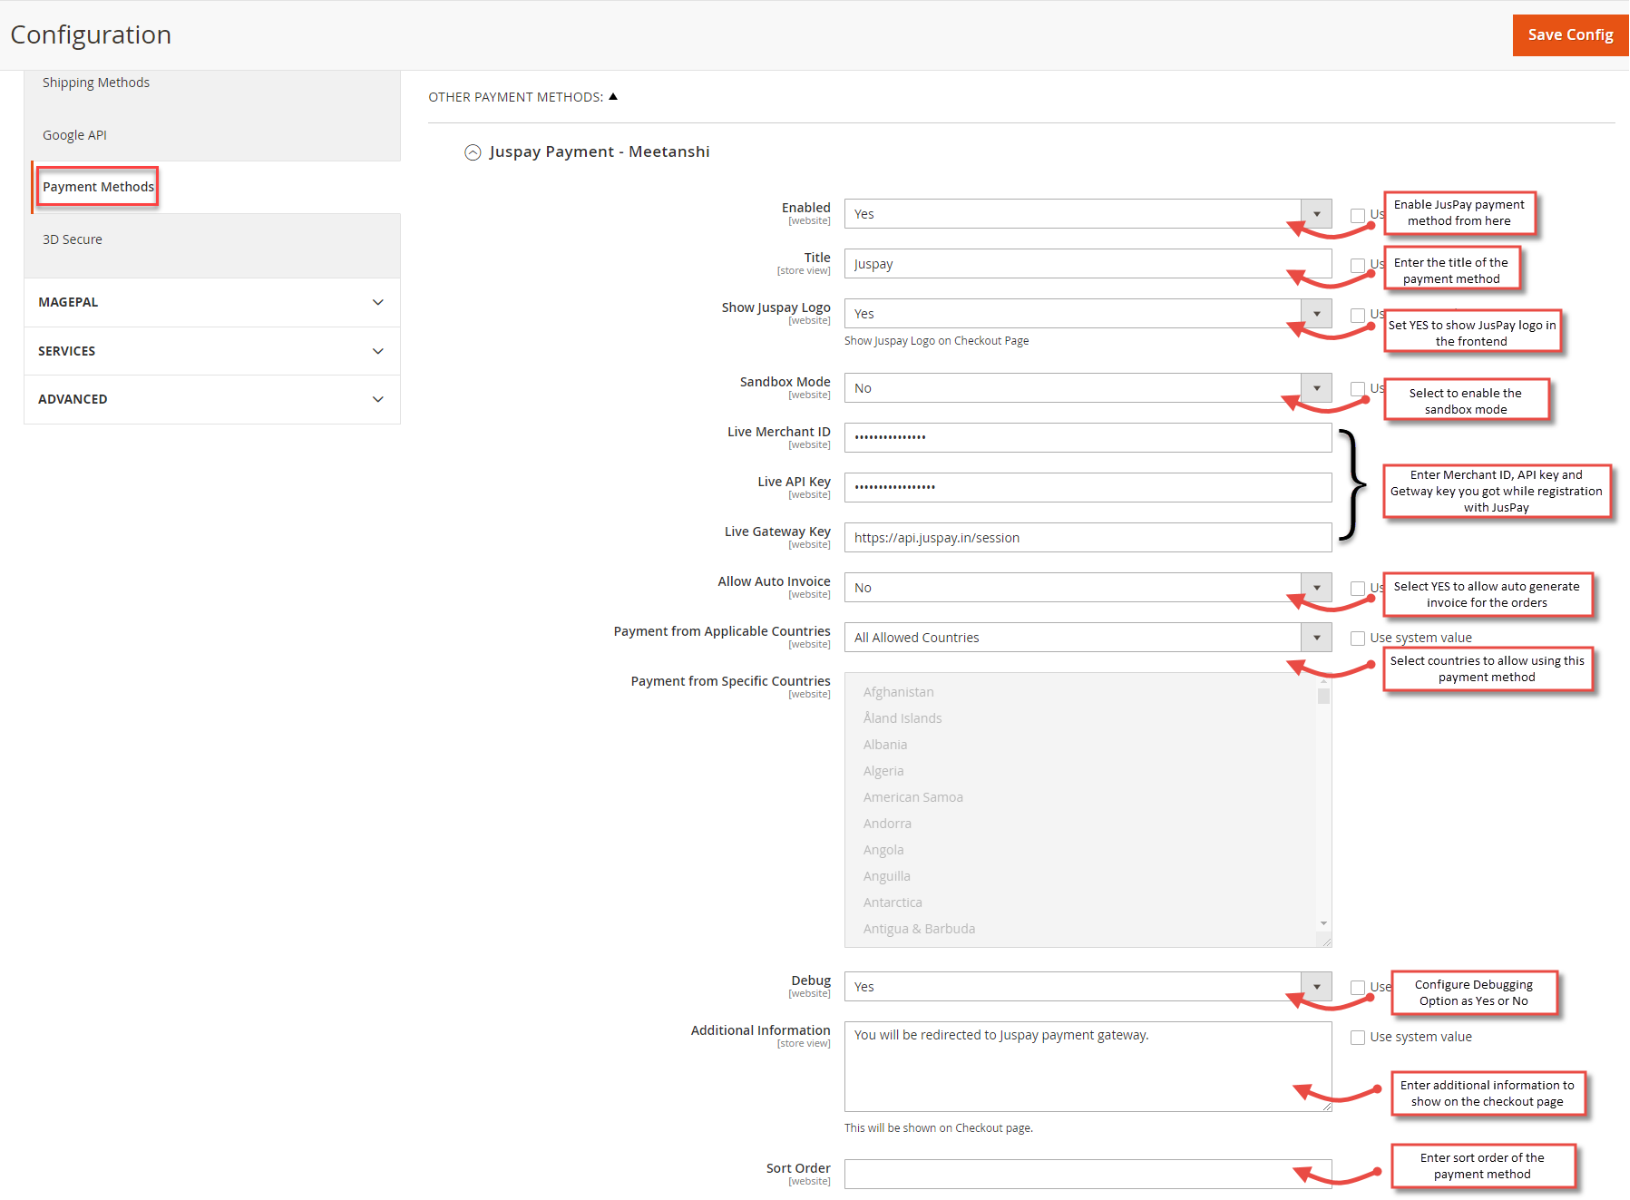Click the specific countries list resize handle
Image resolution: width=1630 pixels, height=1200 pixels.
click(x=1325, y=941)
